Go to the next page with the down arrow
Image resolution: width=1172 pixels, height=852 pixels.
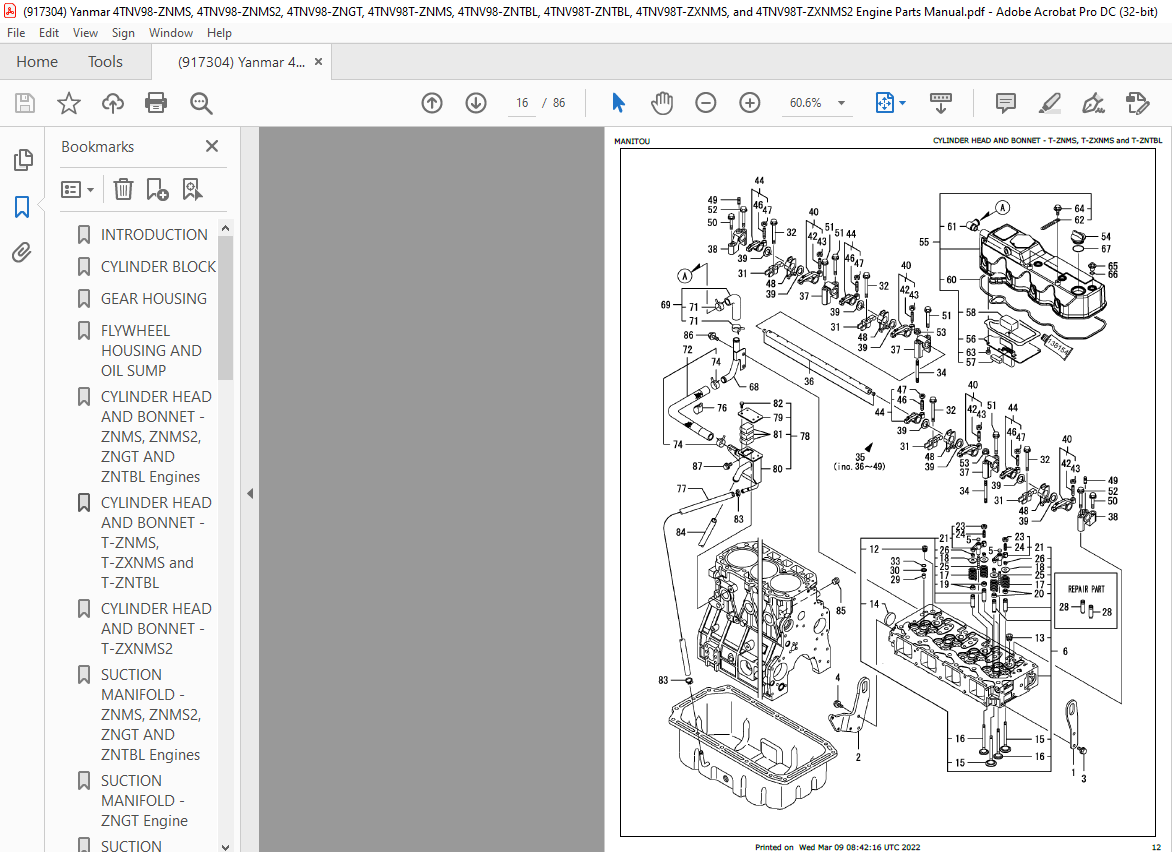(x=476, y=103)
